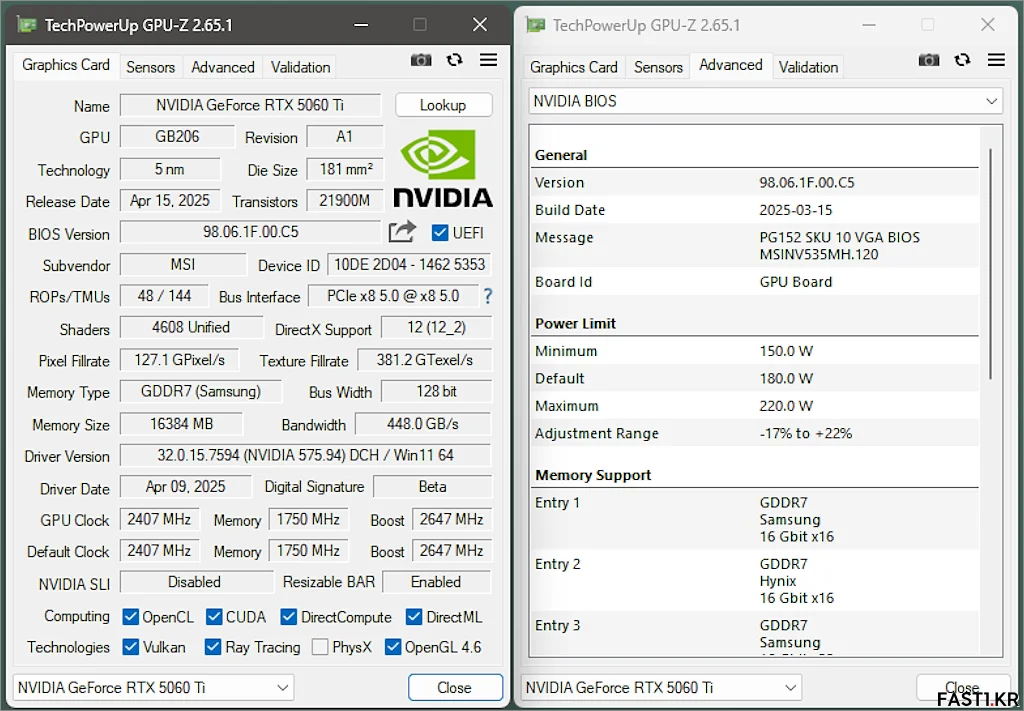
Task: Open GPU selector dropdown in the right window
Action: [661, 687]
